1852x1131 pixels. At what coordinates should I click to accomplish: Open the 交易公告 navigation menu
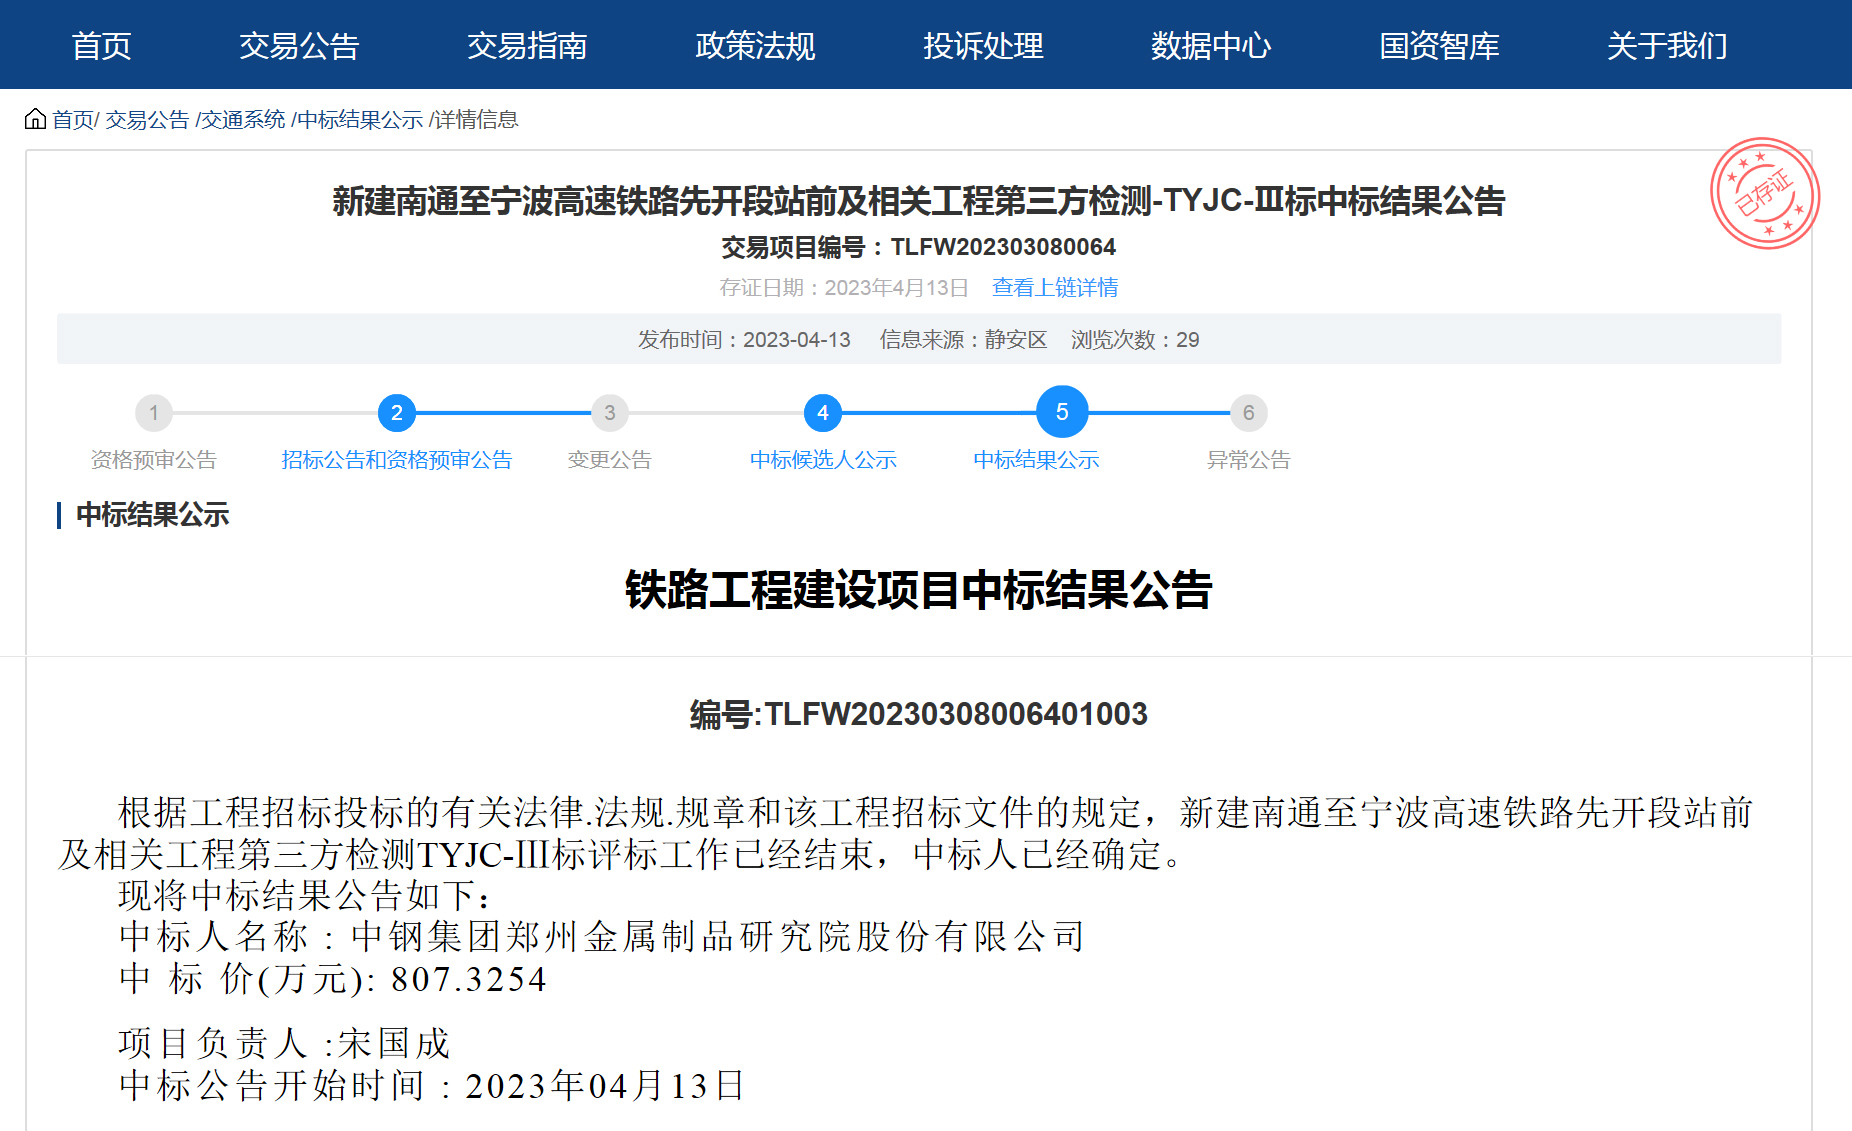point(299,46)
